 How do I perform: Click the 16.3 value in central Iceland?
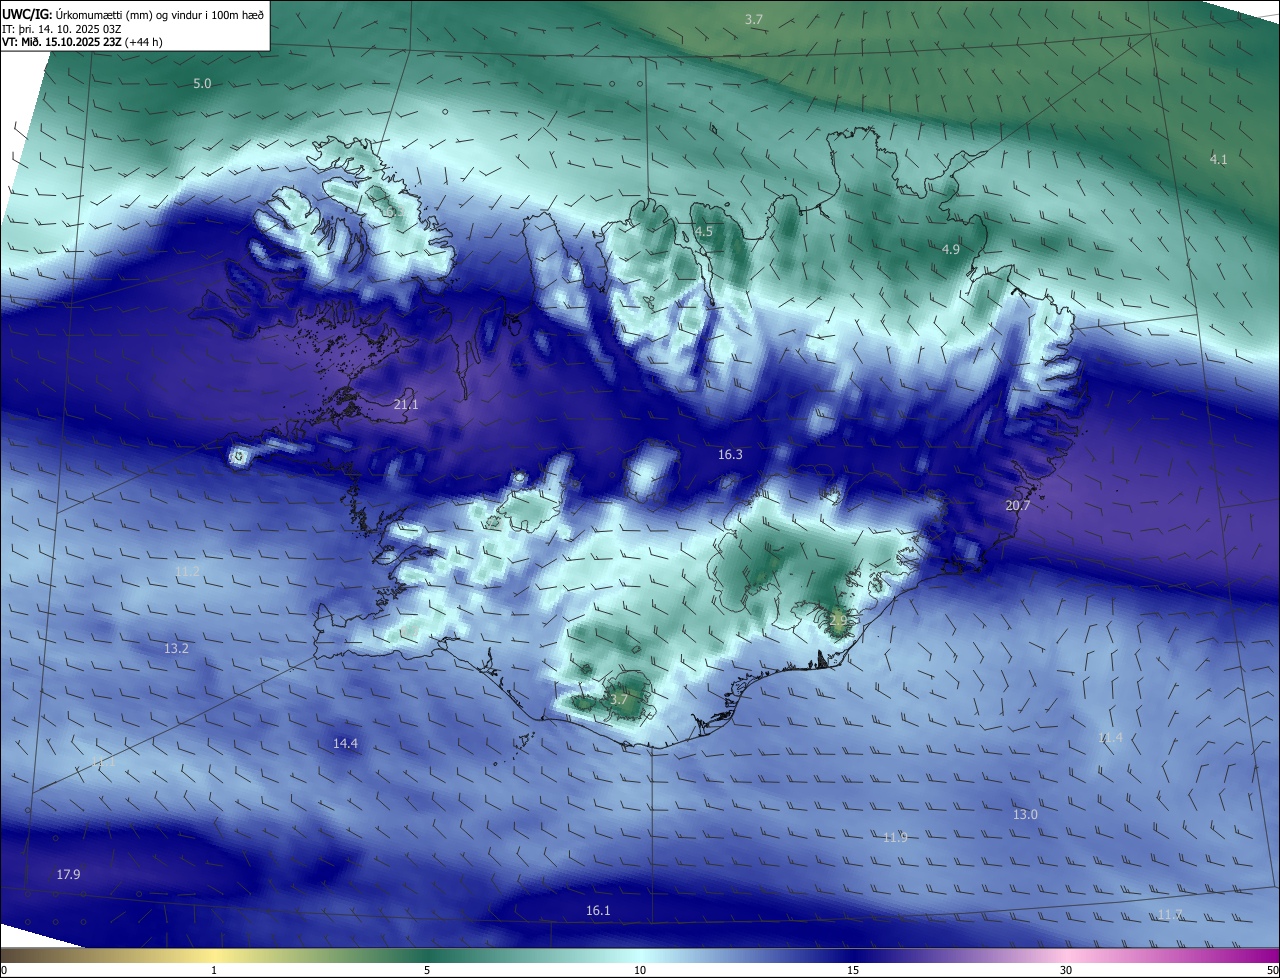point(730,454)
